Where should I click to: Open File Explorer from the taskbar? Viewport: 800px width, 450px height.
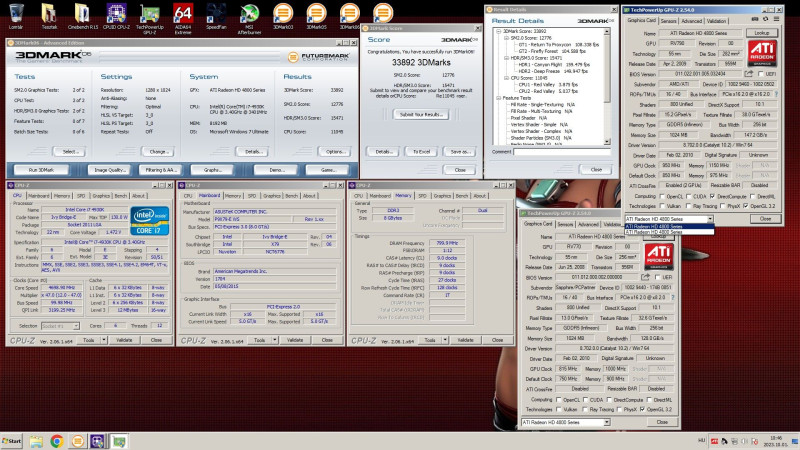pos(36,441)
